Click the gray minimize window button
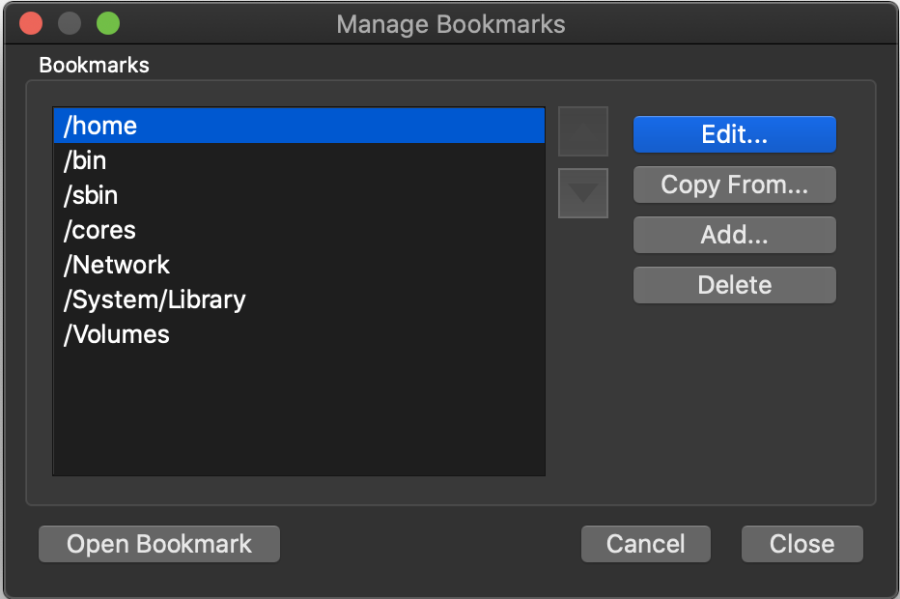The height and width of the screenshot is (599, 900). pos(69,23)
